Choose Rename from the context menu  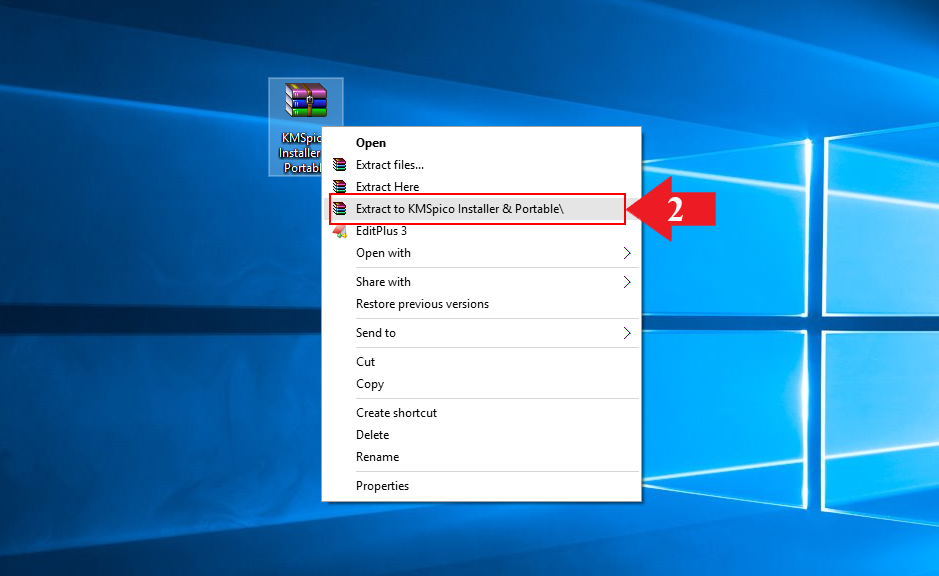(481, 457)
